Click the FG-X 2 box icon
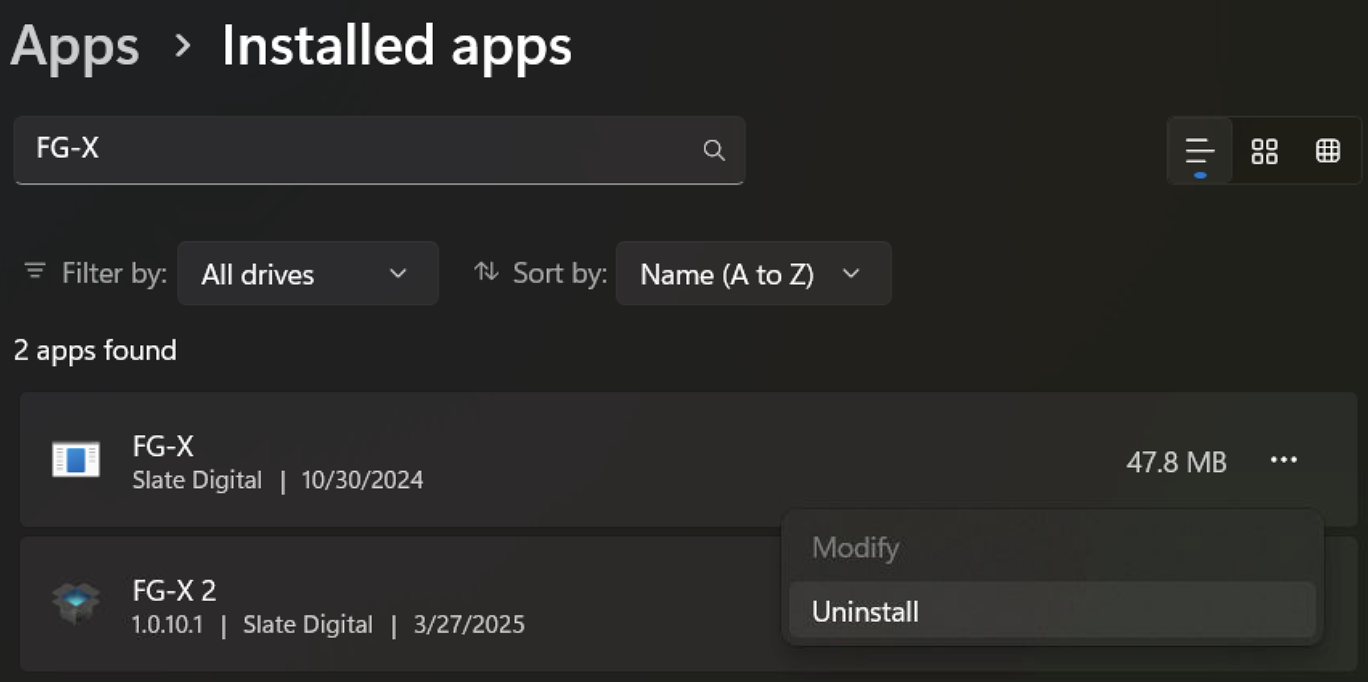The height and width of the screenshot is (682, 1368). [x=76, y=603]
